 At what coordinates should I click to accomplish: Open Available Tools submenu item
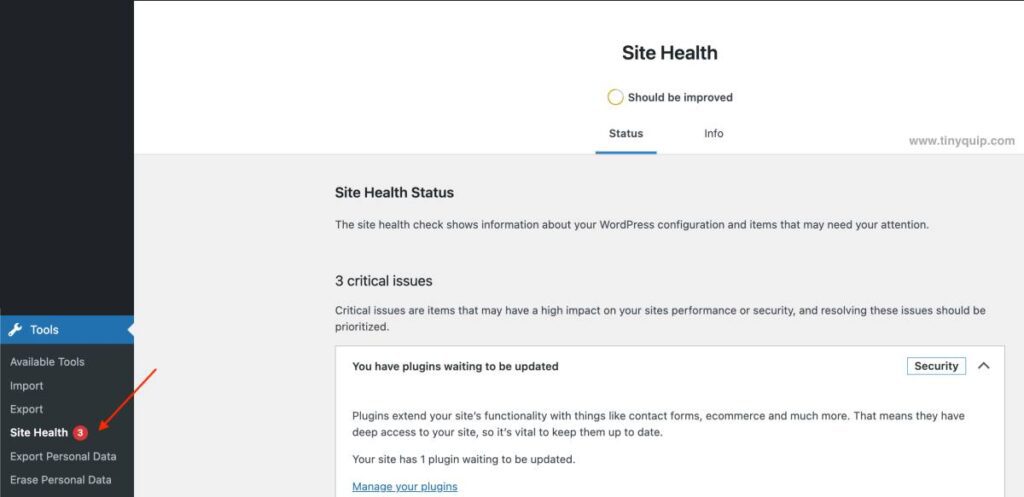coord(47,362)
